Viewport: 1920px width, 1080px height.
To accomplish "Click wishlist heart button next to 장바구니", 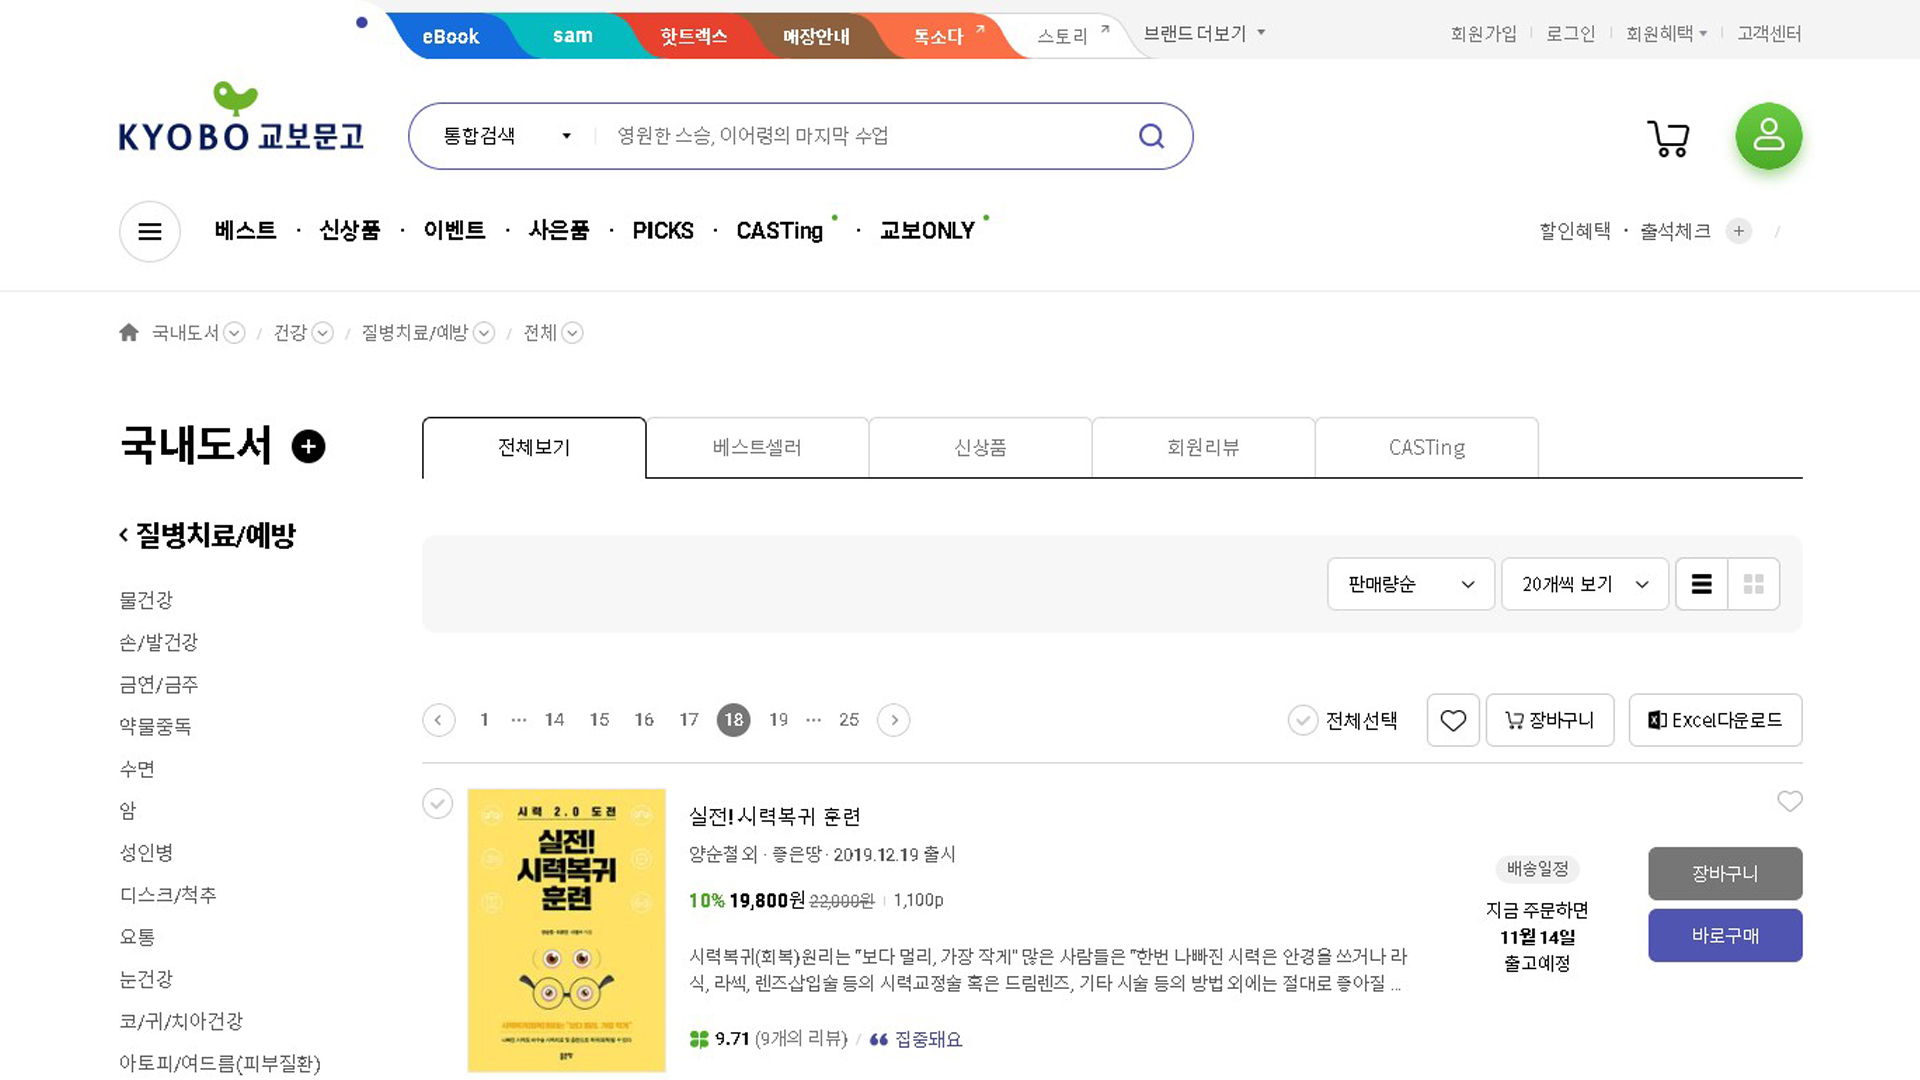I will coord(1452,720).
